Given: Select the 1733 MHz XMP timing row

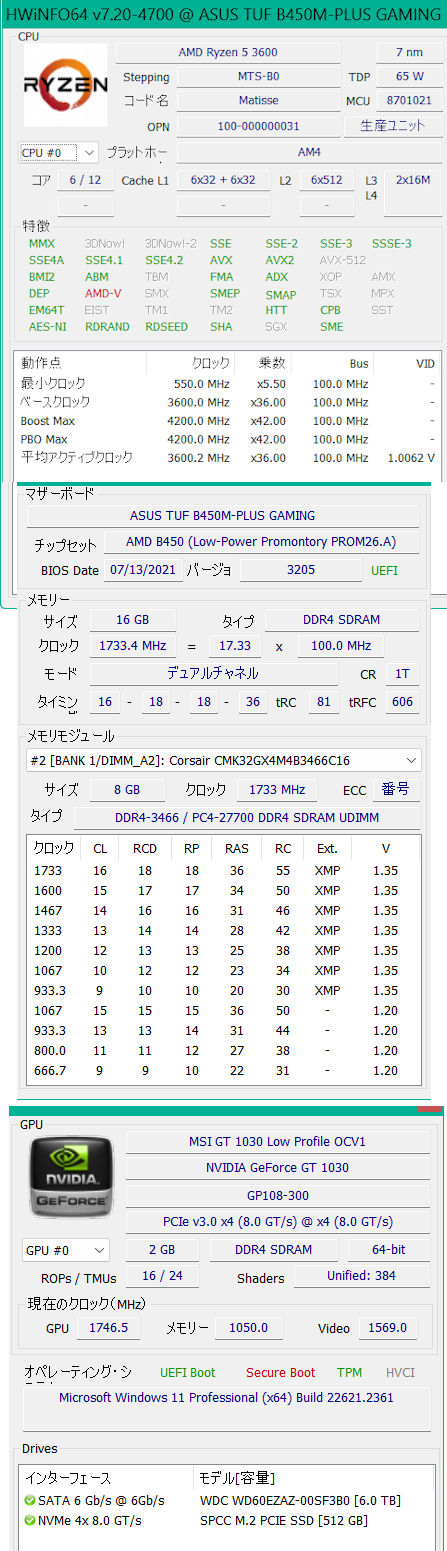Looking at the screenshot, I should tap(223, 870).
